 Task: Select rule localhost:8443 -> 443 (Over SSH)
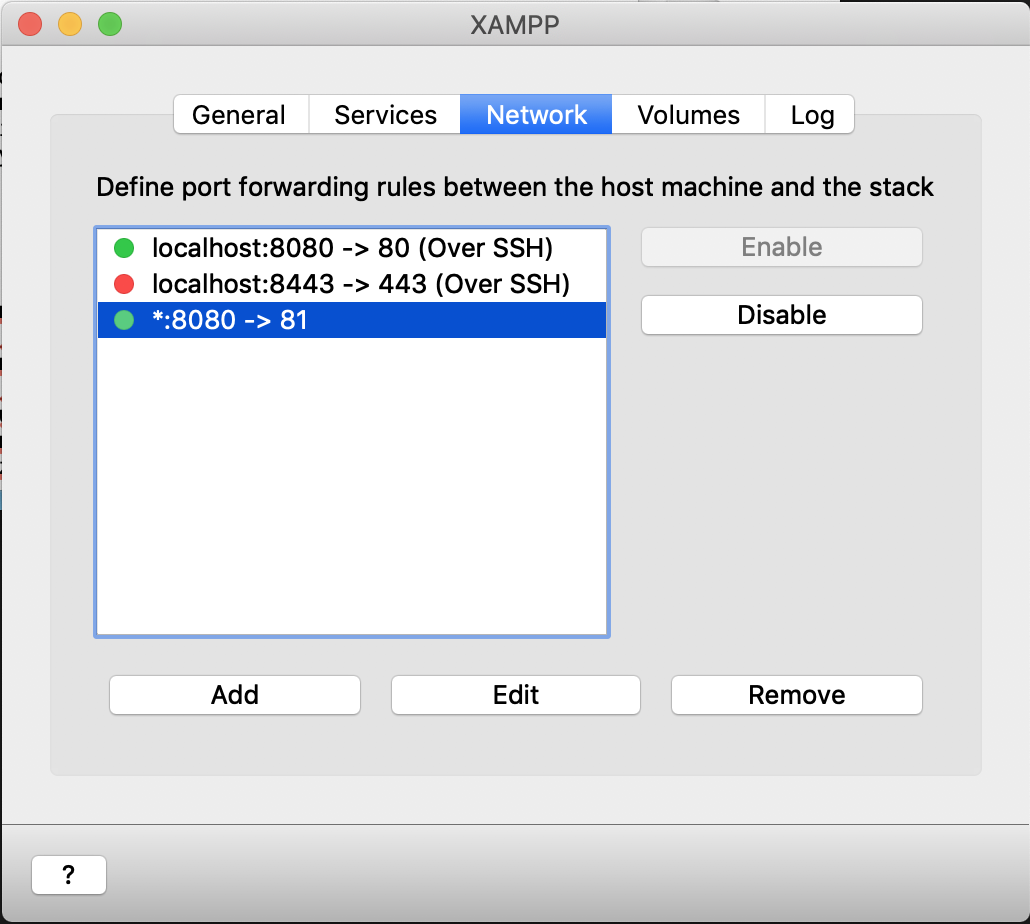pos(351,284)
